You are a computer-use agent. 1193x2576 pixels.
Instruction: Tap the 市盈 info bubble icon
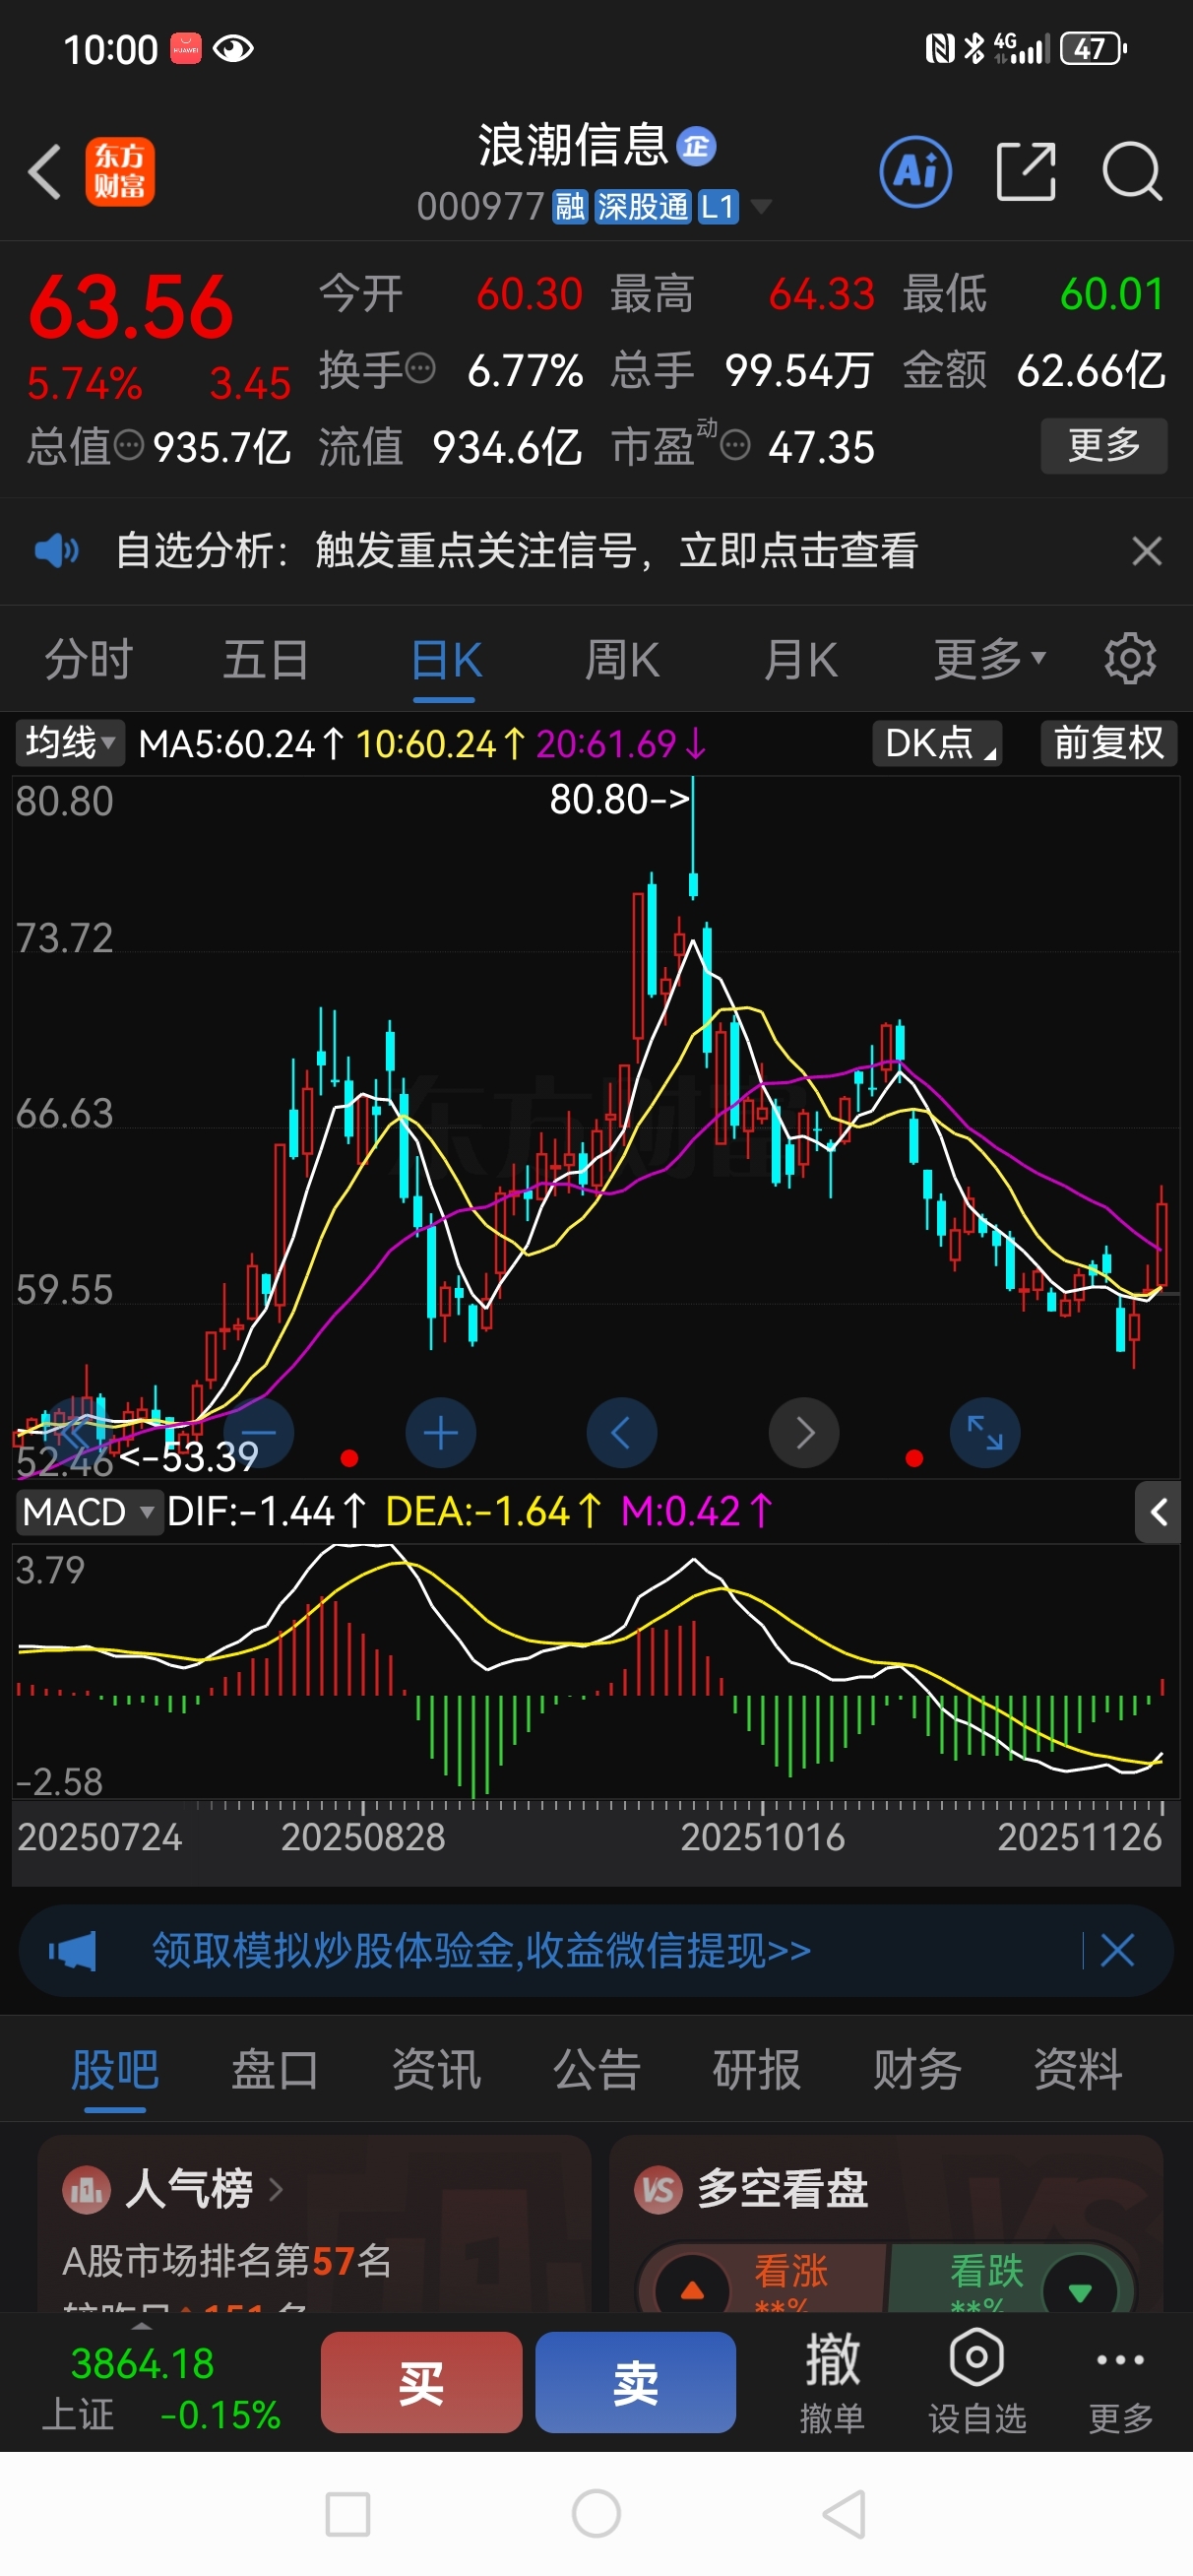coord(735,445)
